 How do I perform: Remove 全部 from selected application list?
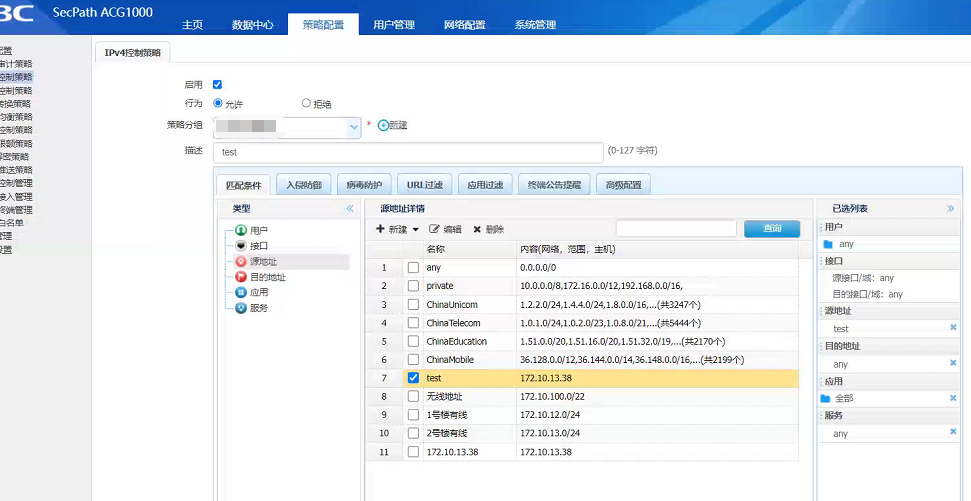953,398
